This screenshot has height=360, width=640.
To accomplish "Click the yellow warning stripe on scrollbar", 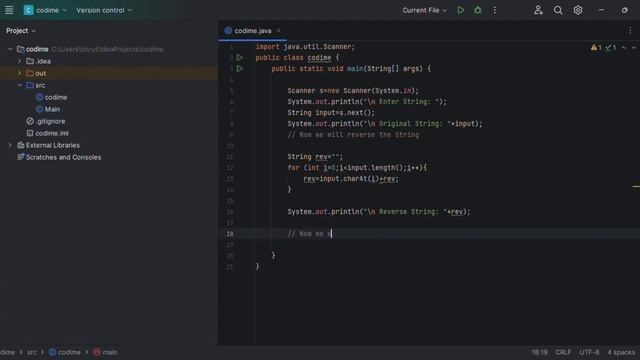I will pyautogui.click(x=636, y=187).
